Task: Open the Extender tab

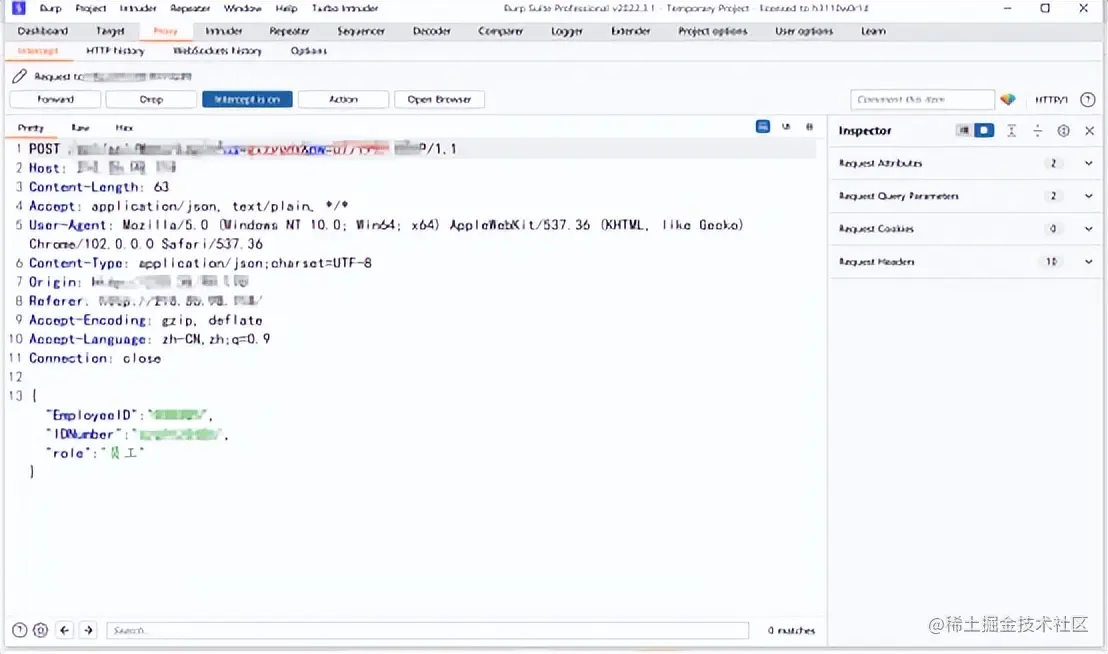Action: [631, 31]
